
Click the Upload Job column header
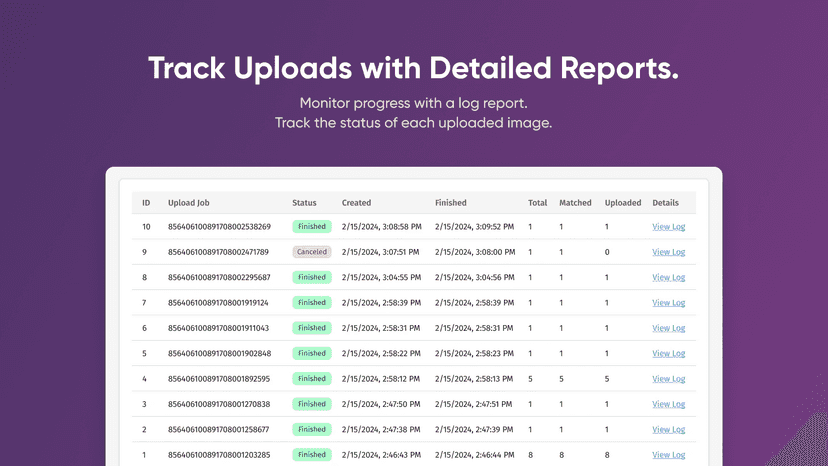[x=189, y=203]
